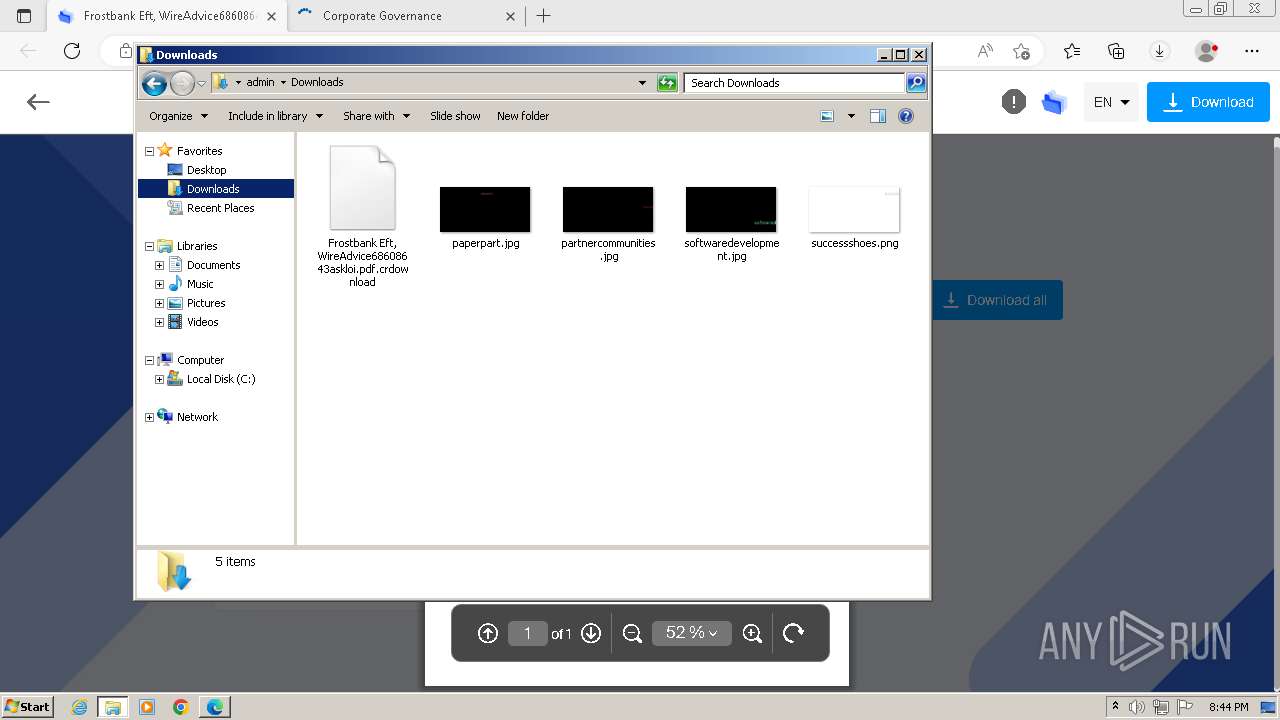Screen dimensions: 1280x720
Task: Collapse the Favorites group
Action: (150, 151)
